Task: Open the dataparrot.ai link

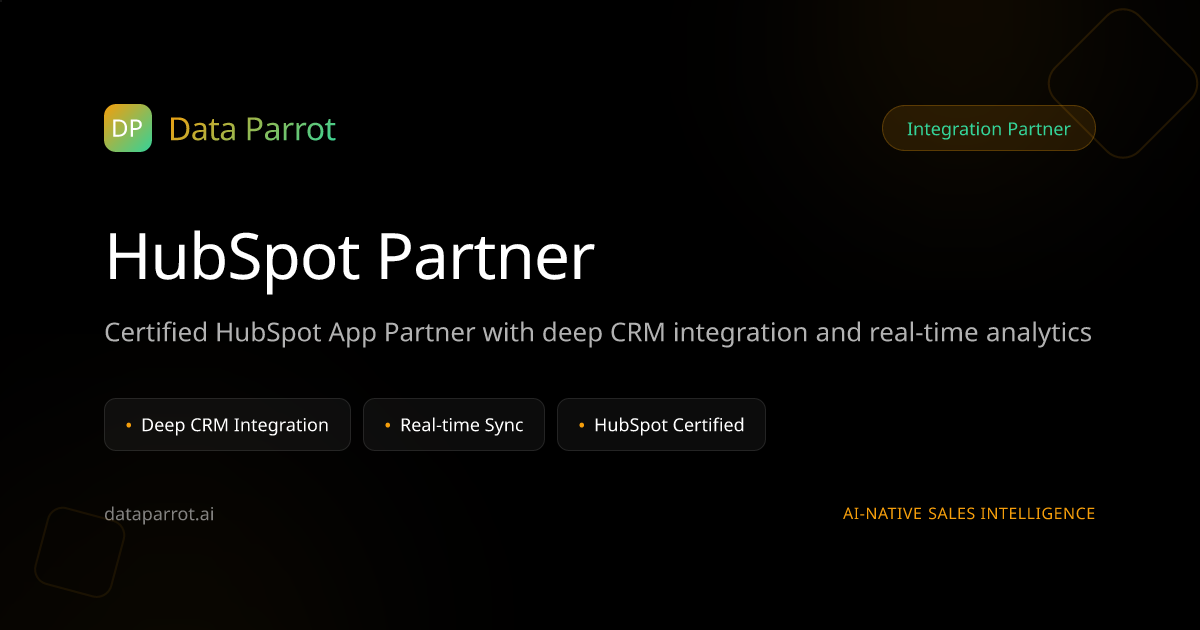Action: coord(158,514)
